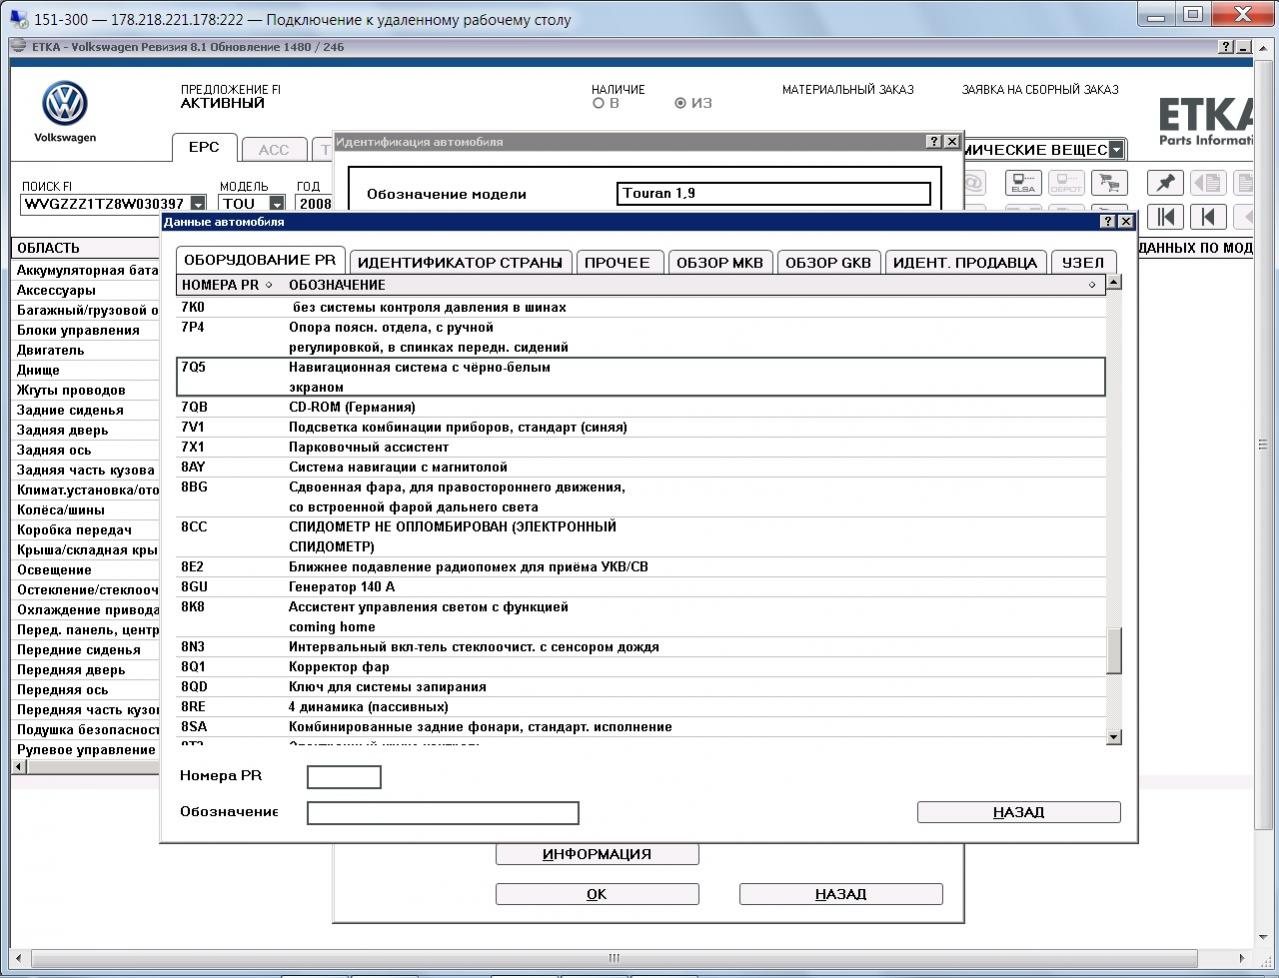Click the OK button
1279x978 pixels.
coord(597,894)
